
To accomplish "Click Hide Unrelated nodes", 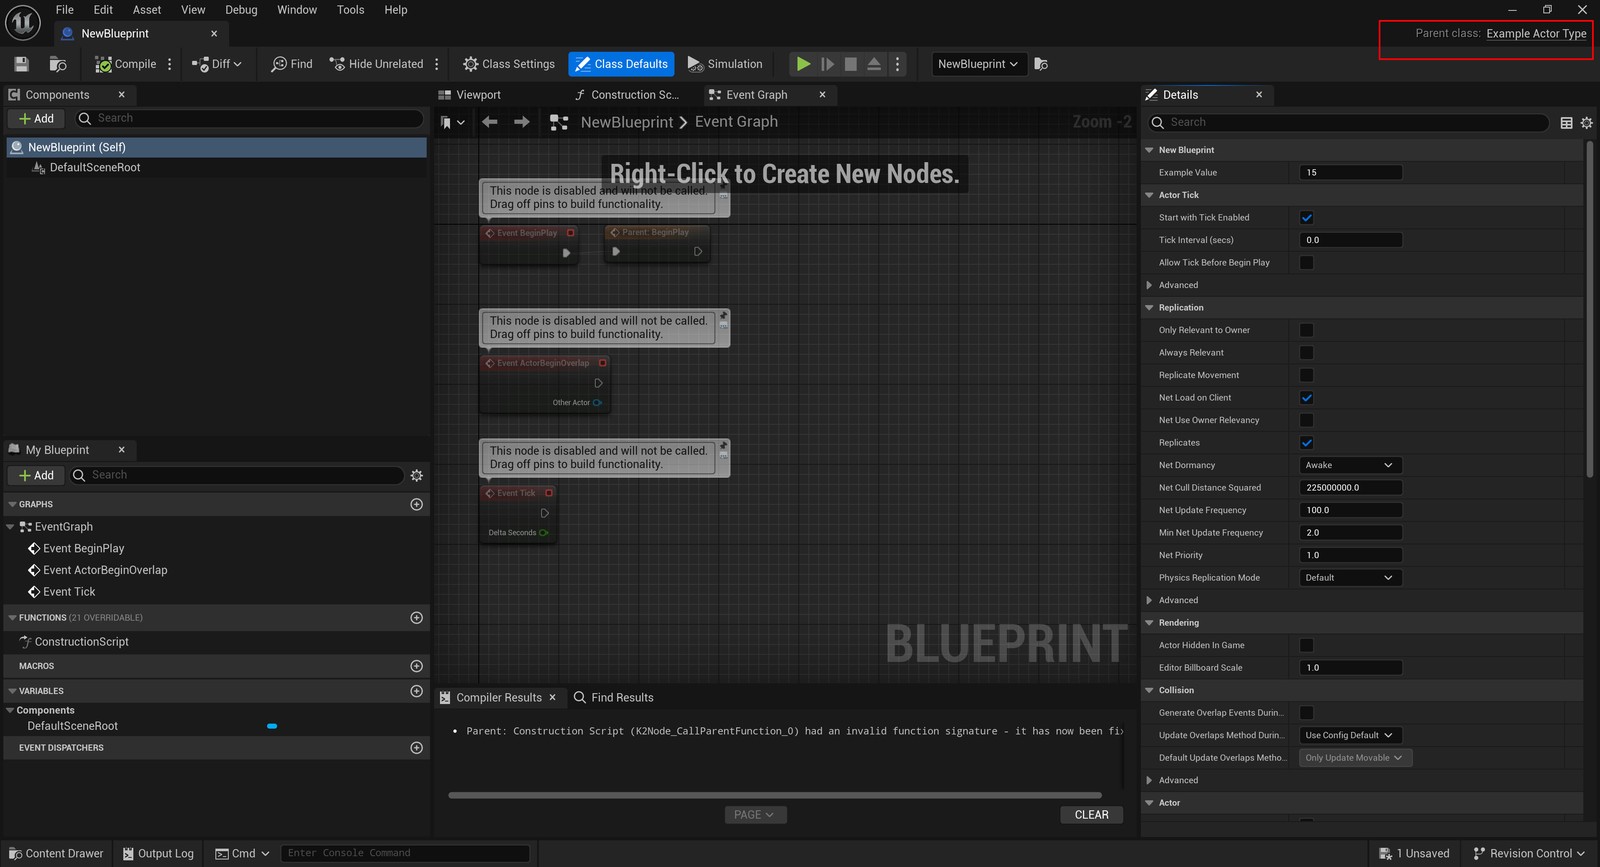I will coord(376,64).
